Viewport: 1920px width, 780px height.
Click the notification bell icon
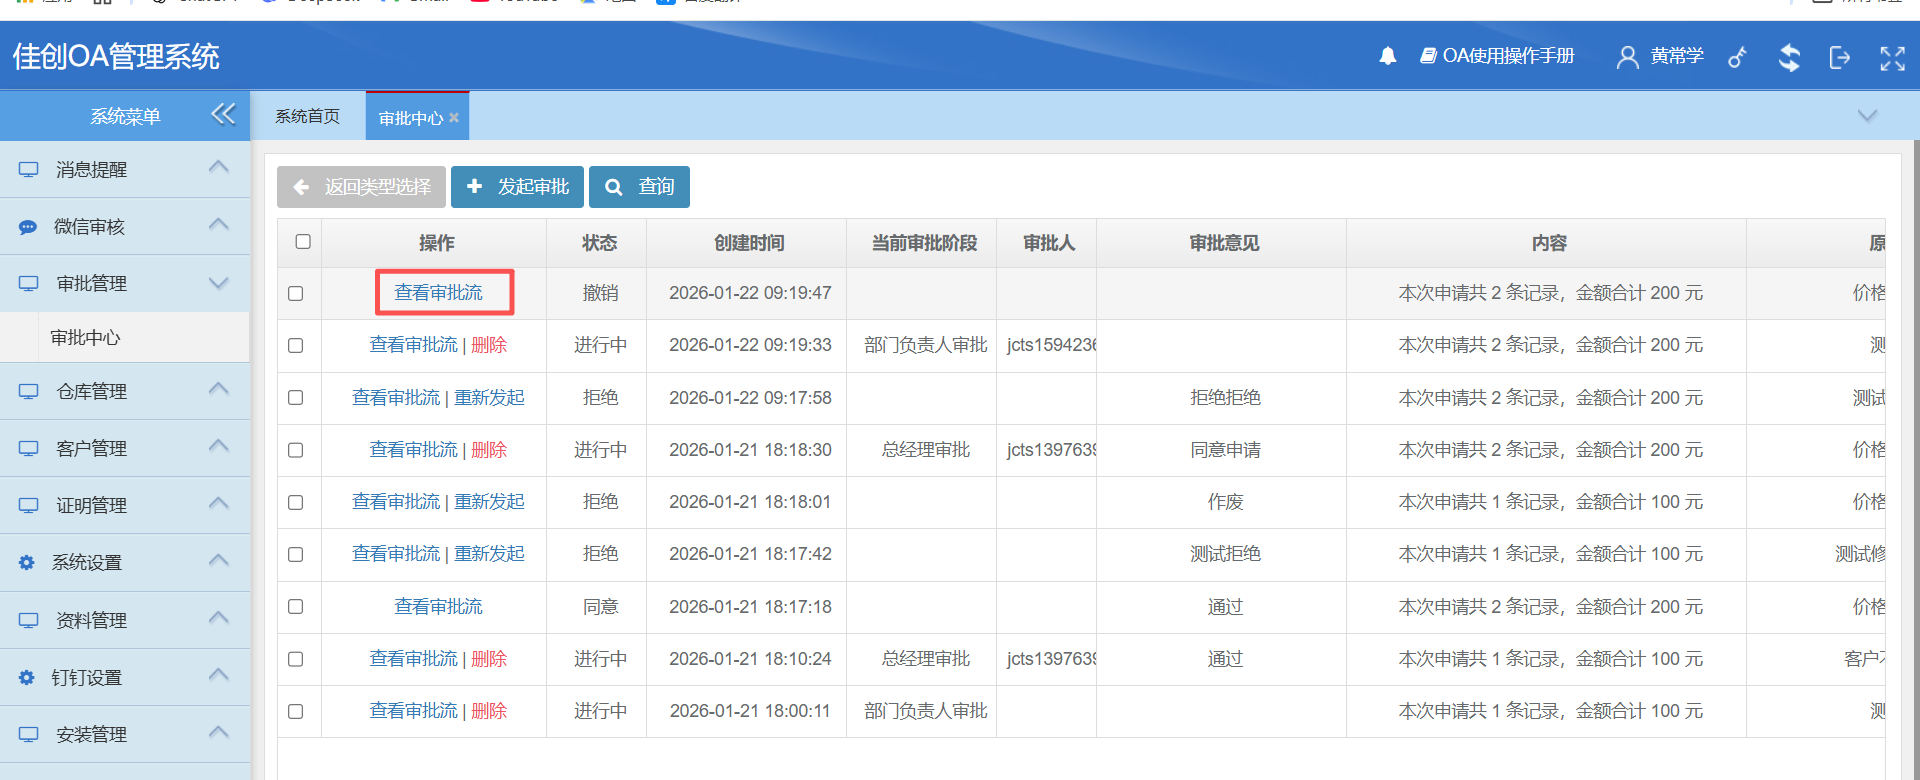[1387, 57]
